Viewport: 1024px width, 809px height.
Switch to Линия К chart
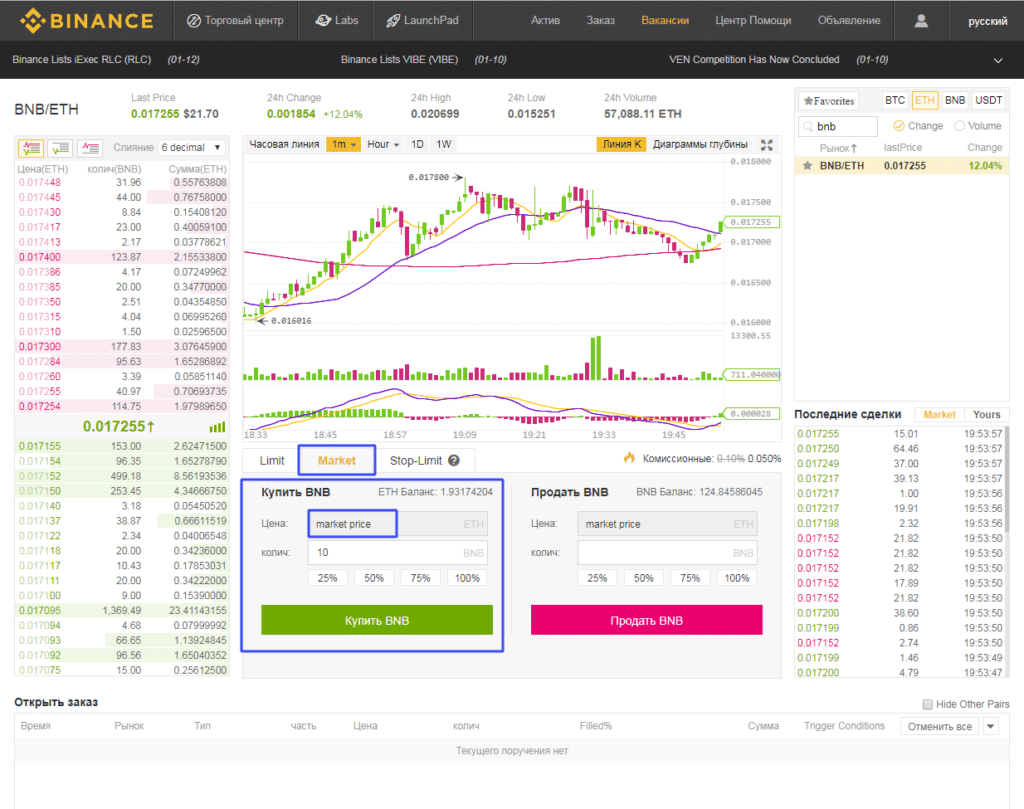[x=622, y=144]
